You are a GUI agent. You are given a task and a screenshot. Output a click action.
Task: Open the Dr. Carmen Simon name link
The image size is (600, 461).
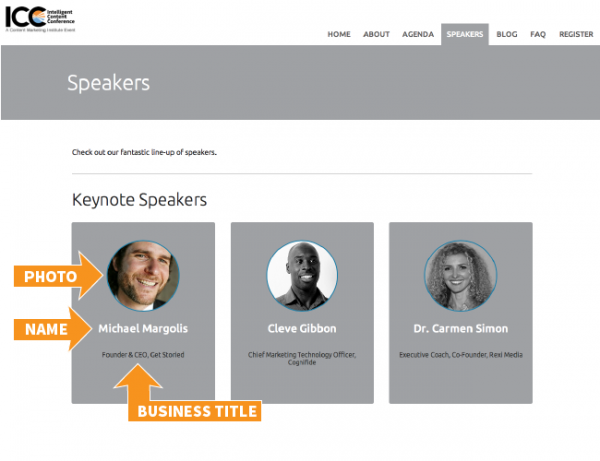(x=461, y=329)
